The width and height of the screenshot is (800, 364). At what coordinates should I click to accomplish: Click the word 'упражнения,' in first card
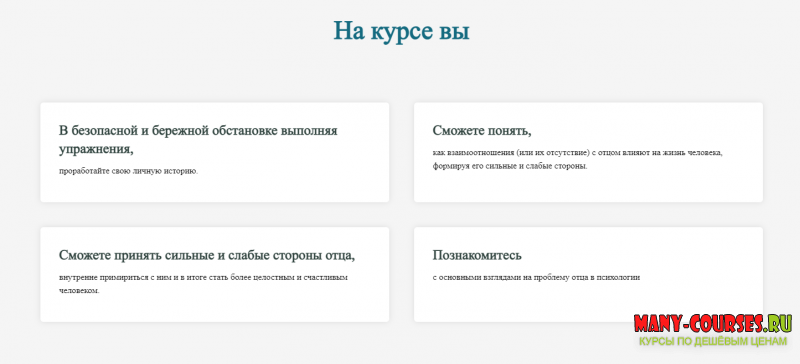point(96,149)
